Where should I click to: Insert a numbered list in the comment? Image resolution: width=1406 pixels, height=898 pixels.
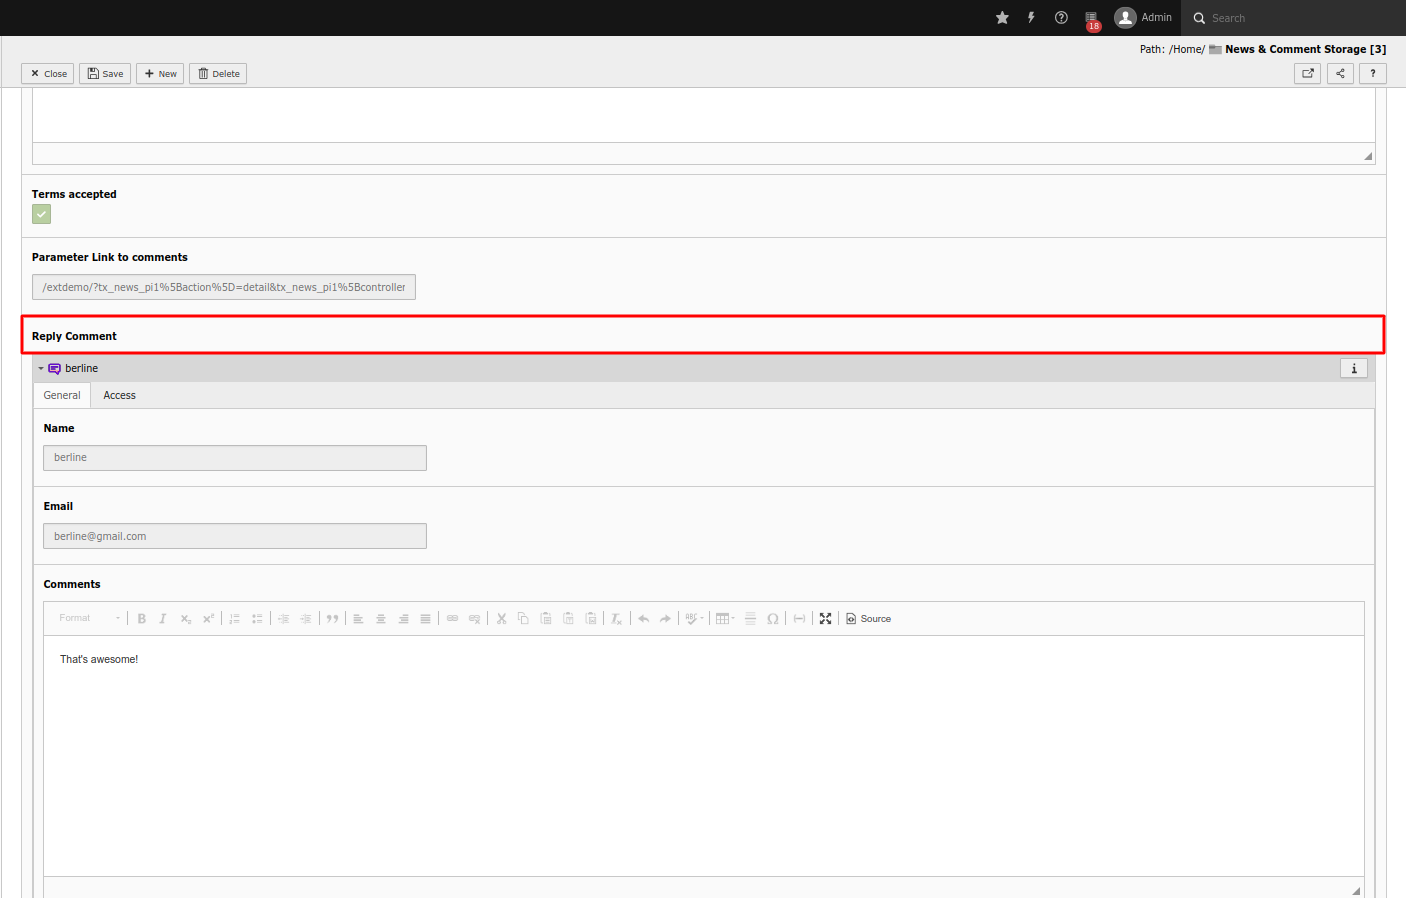(234, 618)
